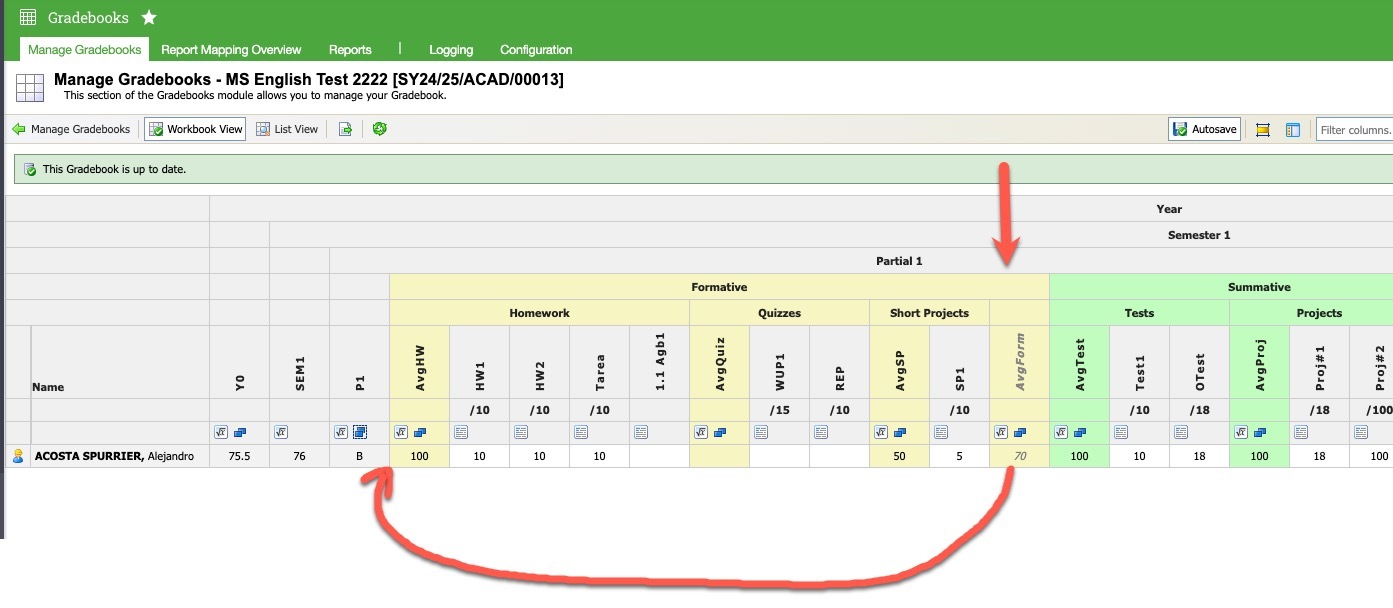Click the details icon under the HW1 column
This screenshot has width=1393, height=608.
(461, 432)
